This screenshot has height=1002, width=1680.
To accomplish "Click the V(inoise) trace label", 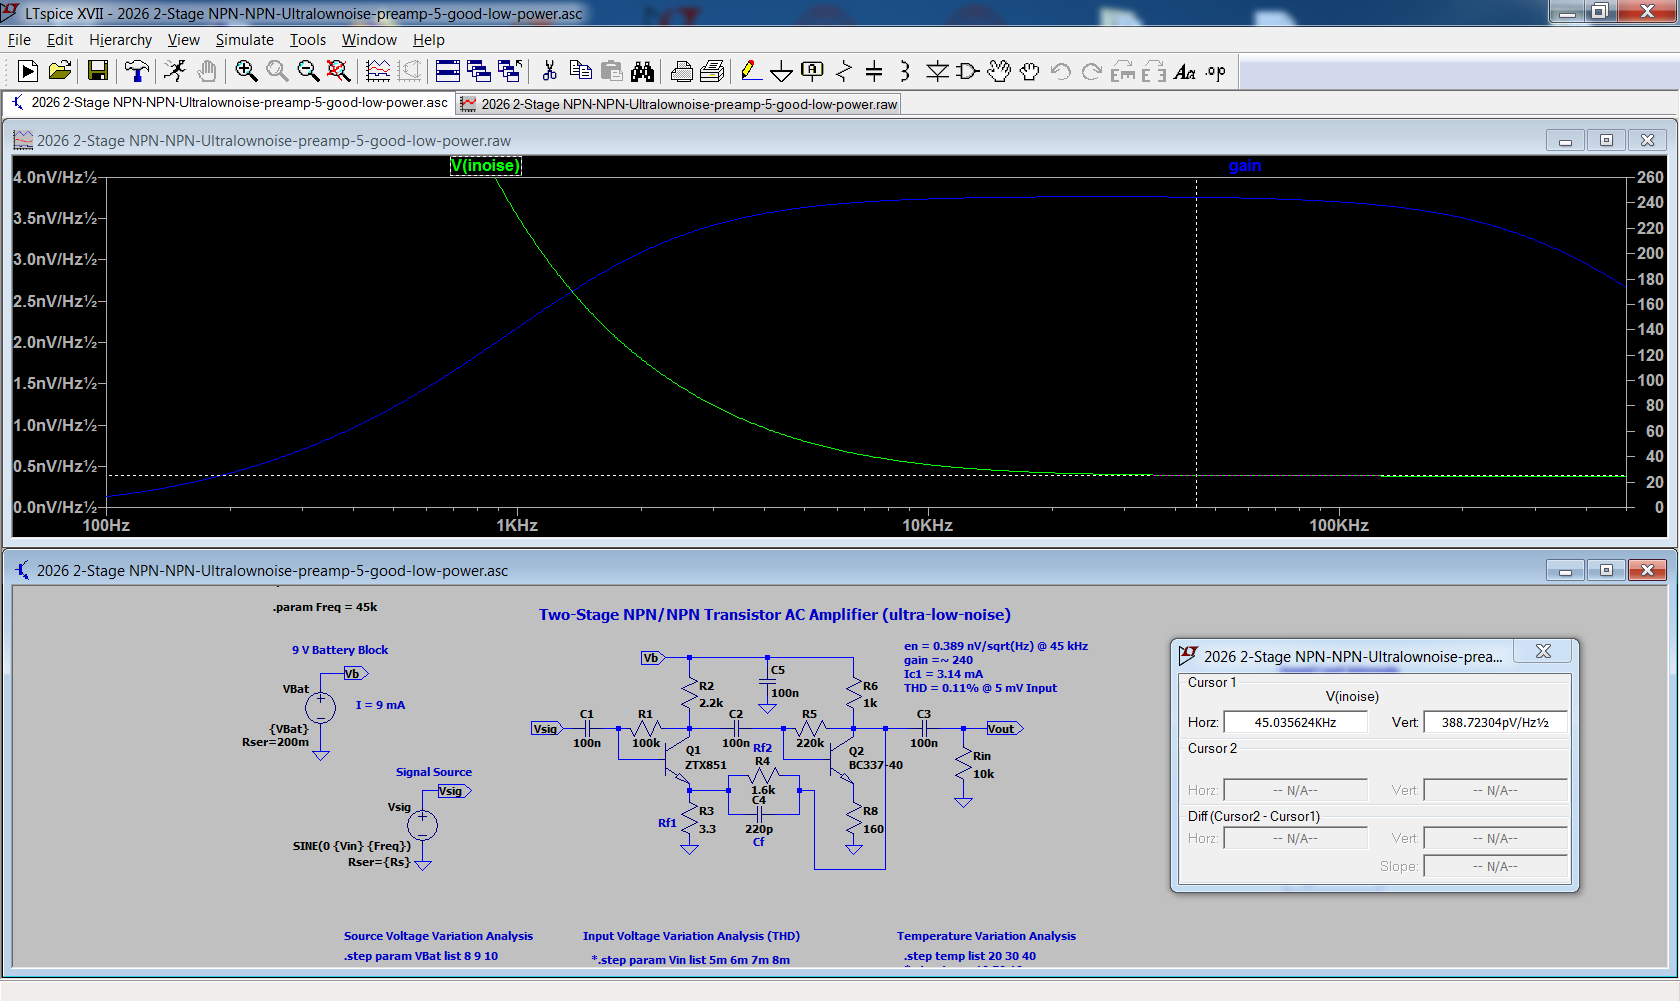I will [x=485, y=166].
